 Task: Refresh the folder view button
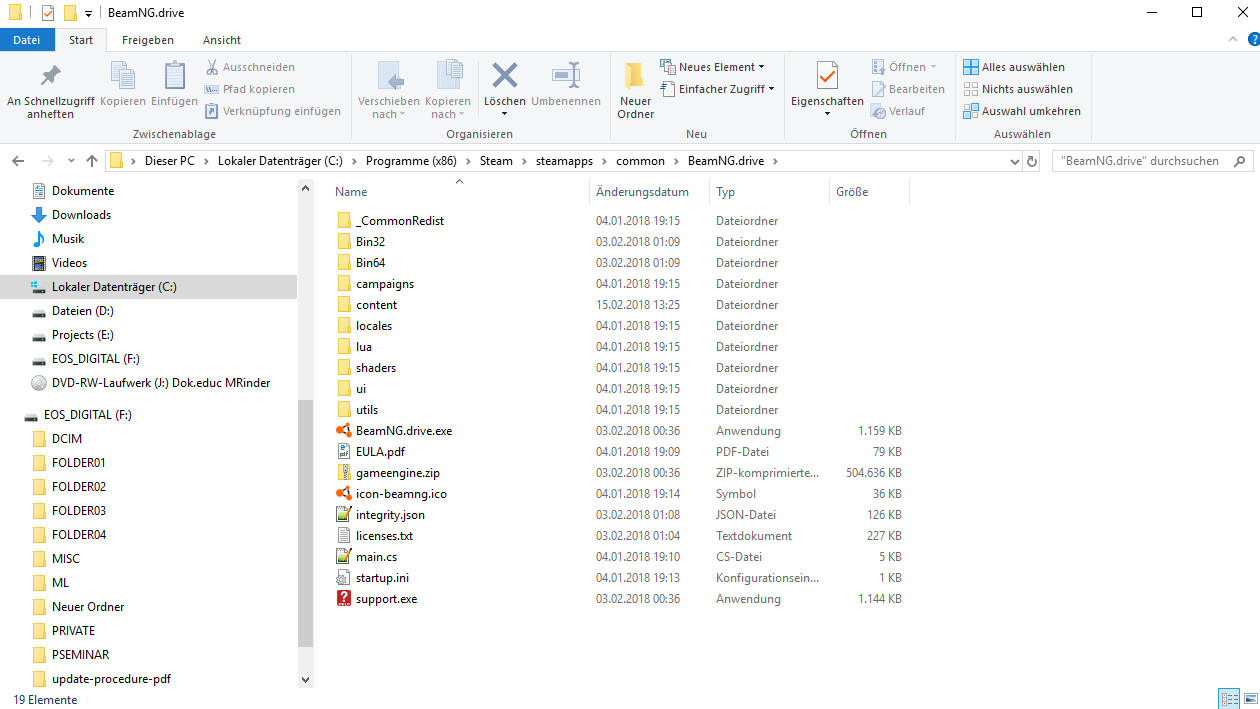tap(1033, 161)
